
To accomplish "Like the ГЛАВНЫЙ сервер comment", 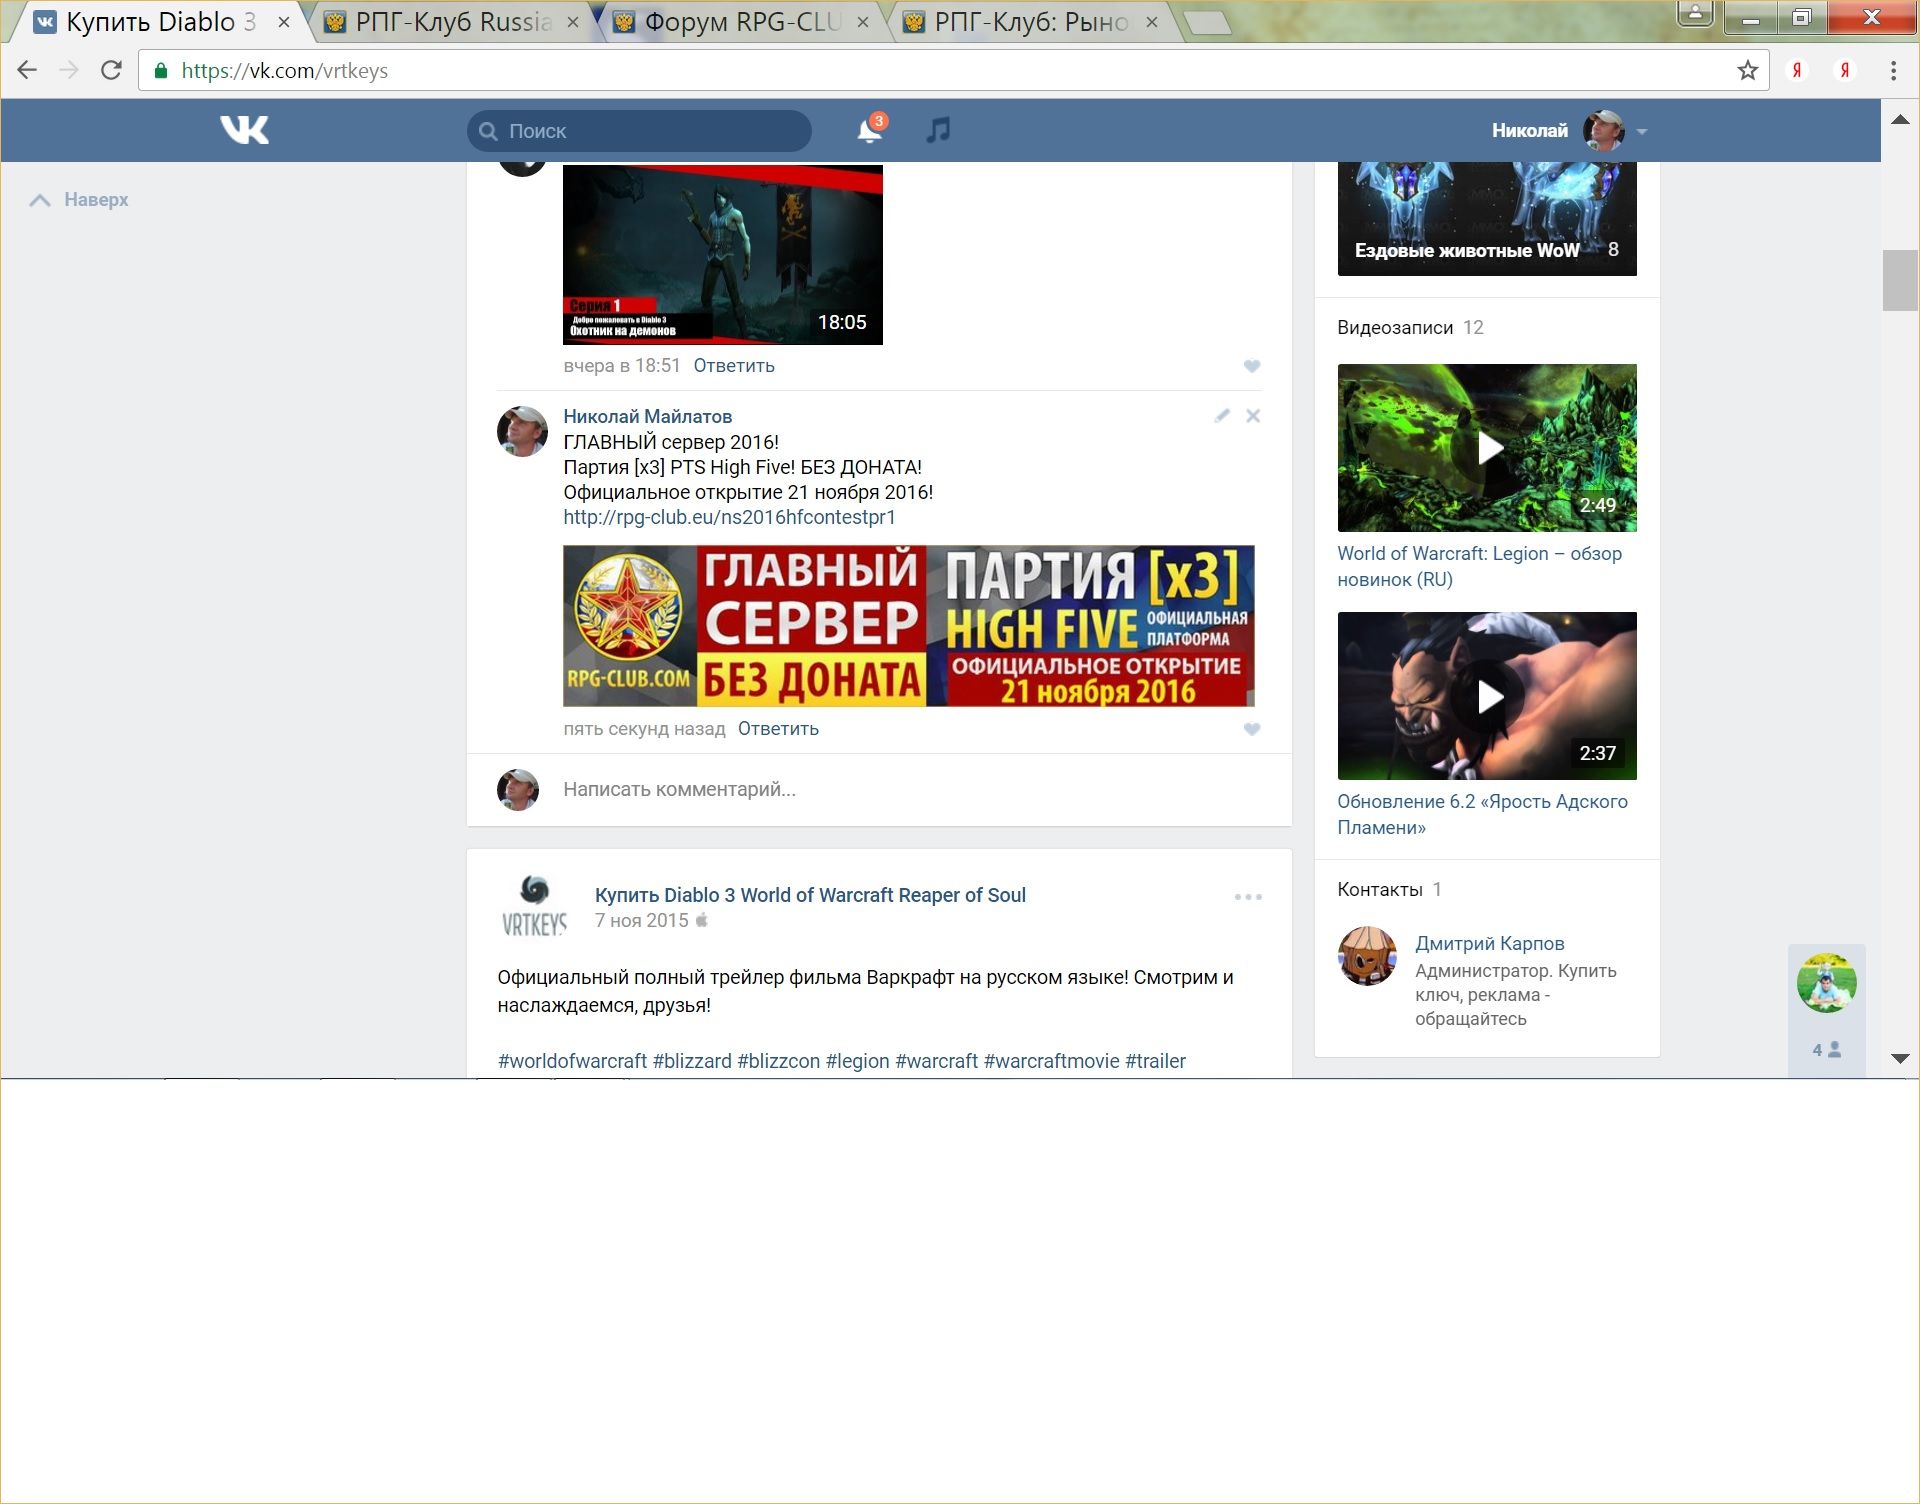I will pos(1251,729).
